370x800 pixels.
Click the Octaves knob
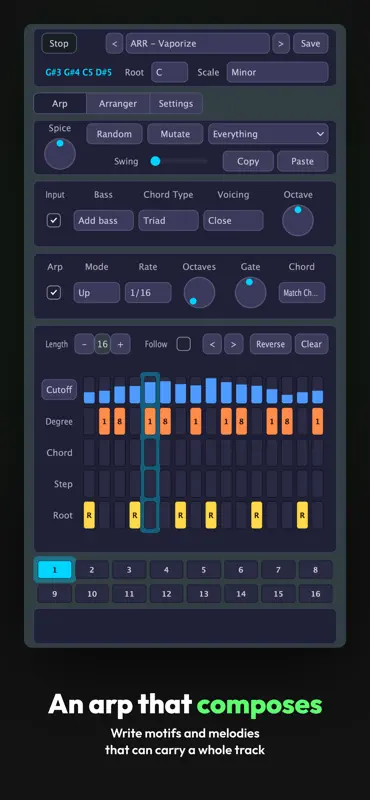[199, 292]
